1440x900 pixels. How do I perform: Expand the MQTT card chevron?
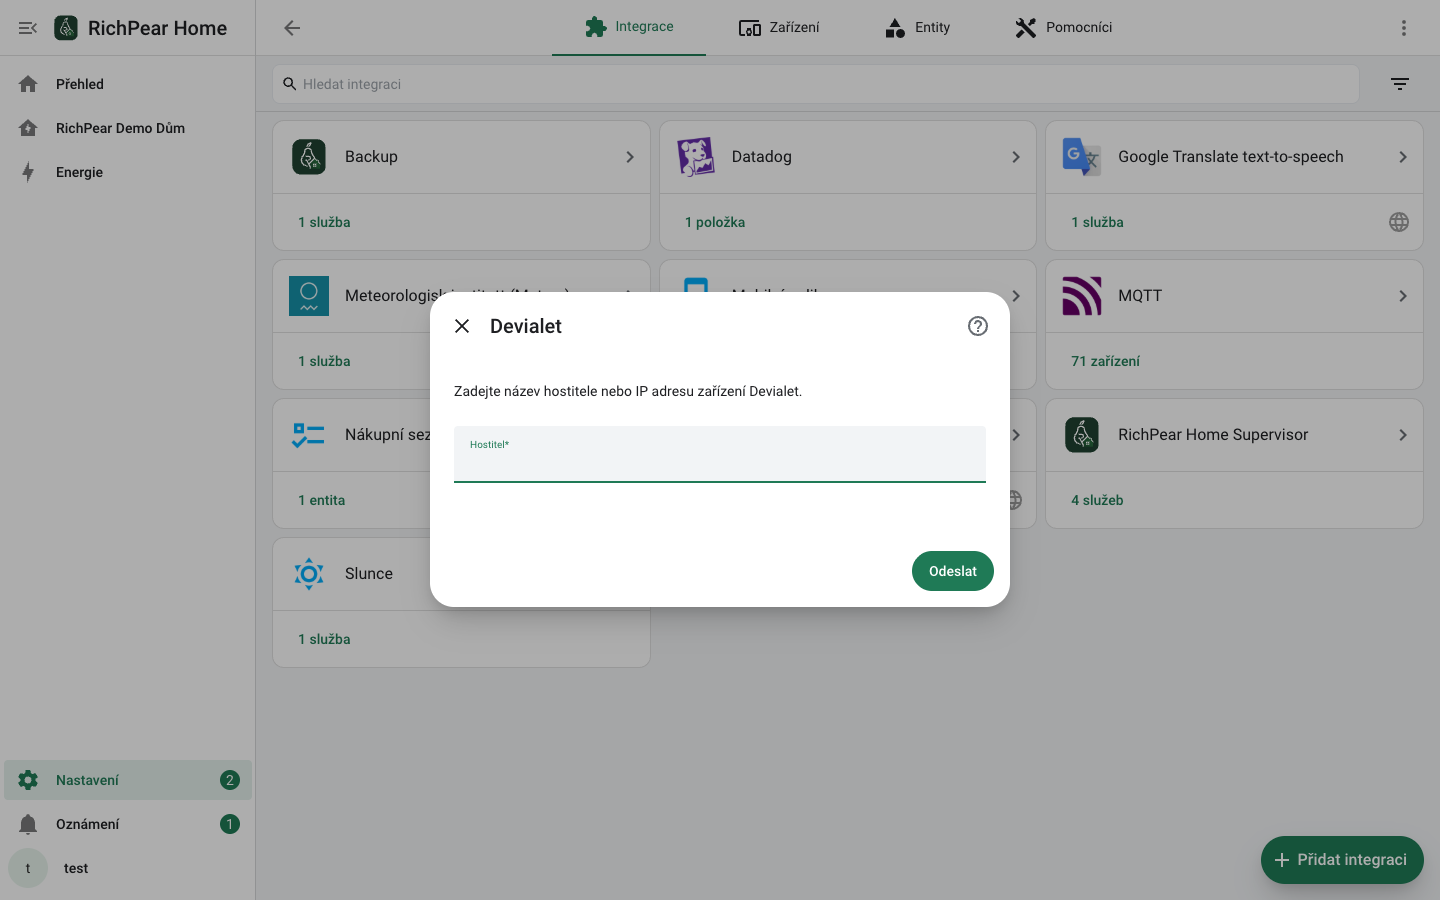click(x=1403, y=296)
